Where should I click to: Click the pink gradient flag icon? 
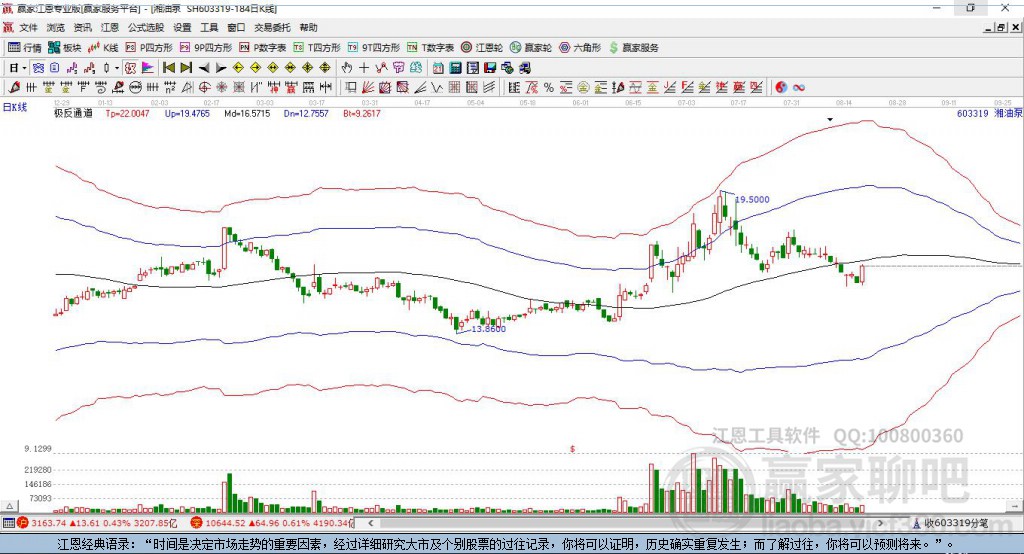(148, 68)
